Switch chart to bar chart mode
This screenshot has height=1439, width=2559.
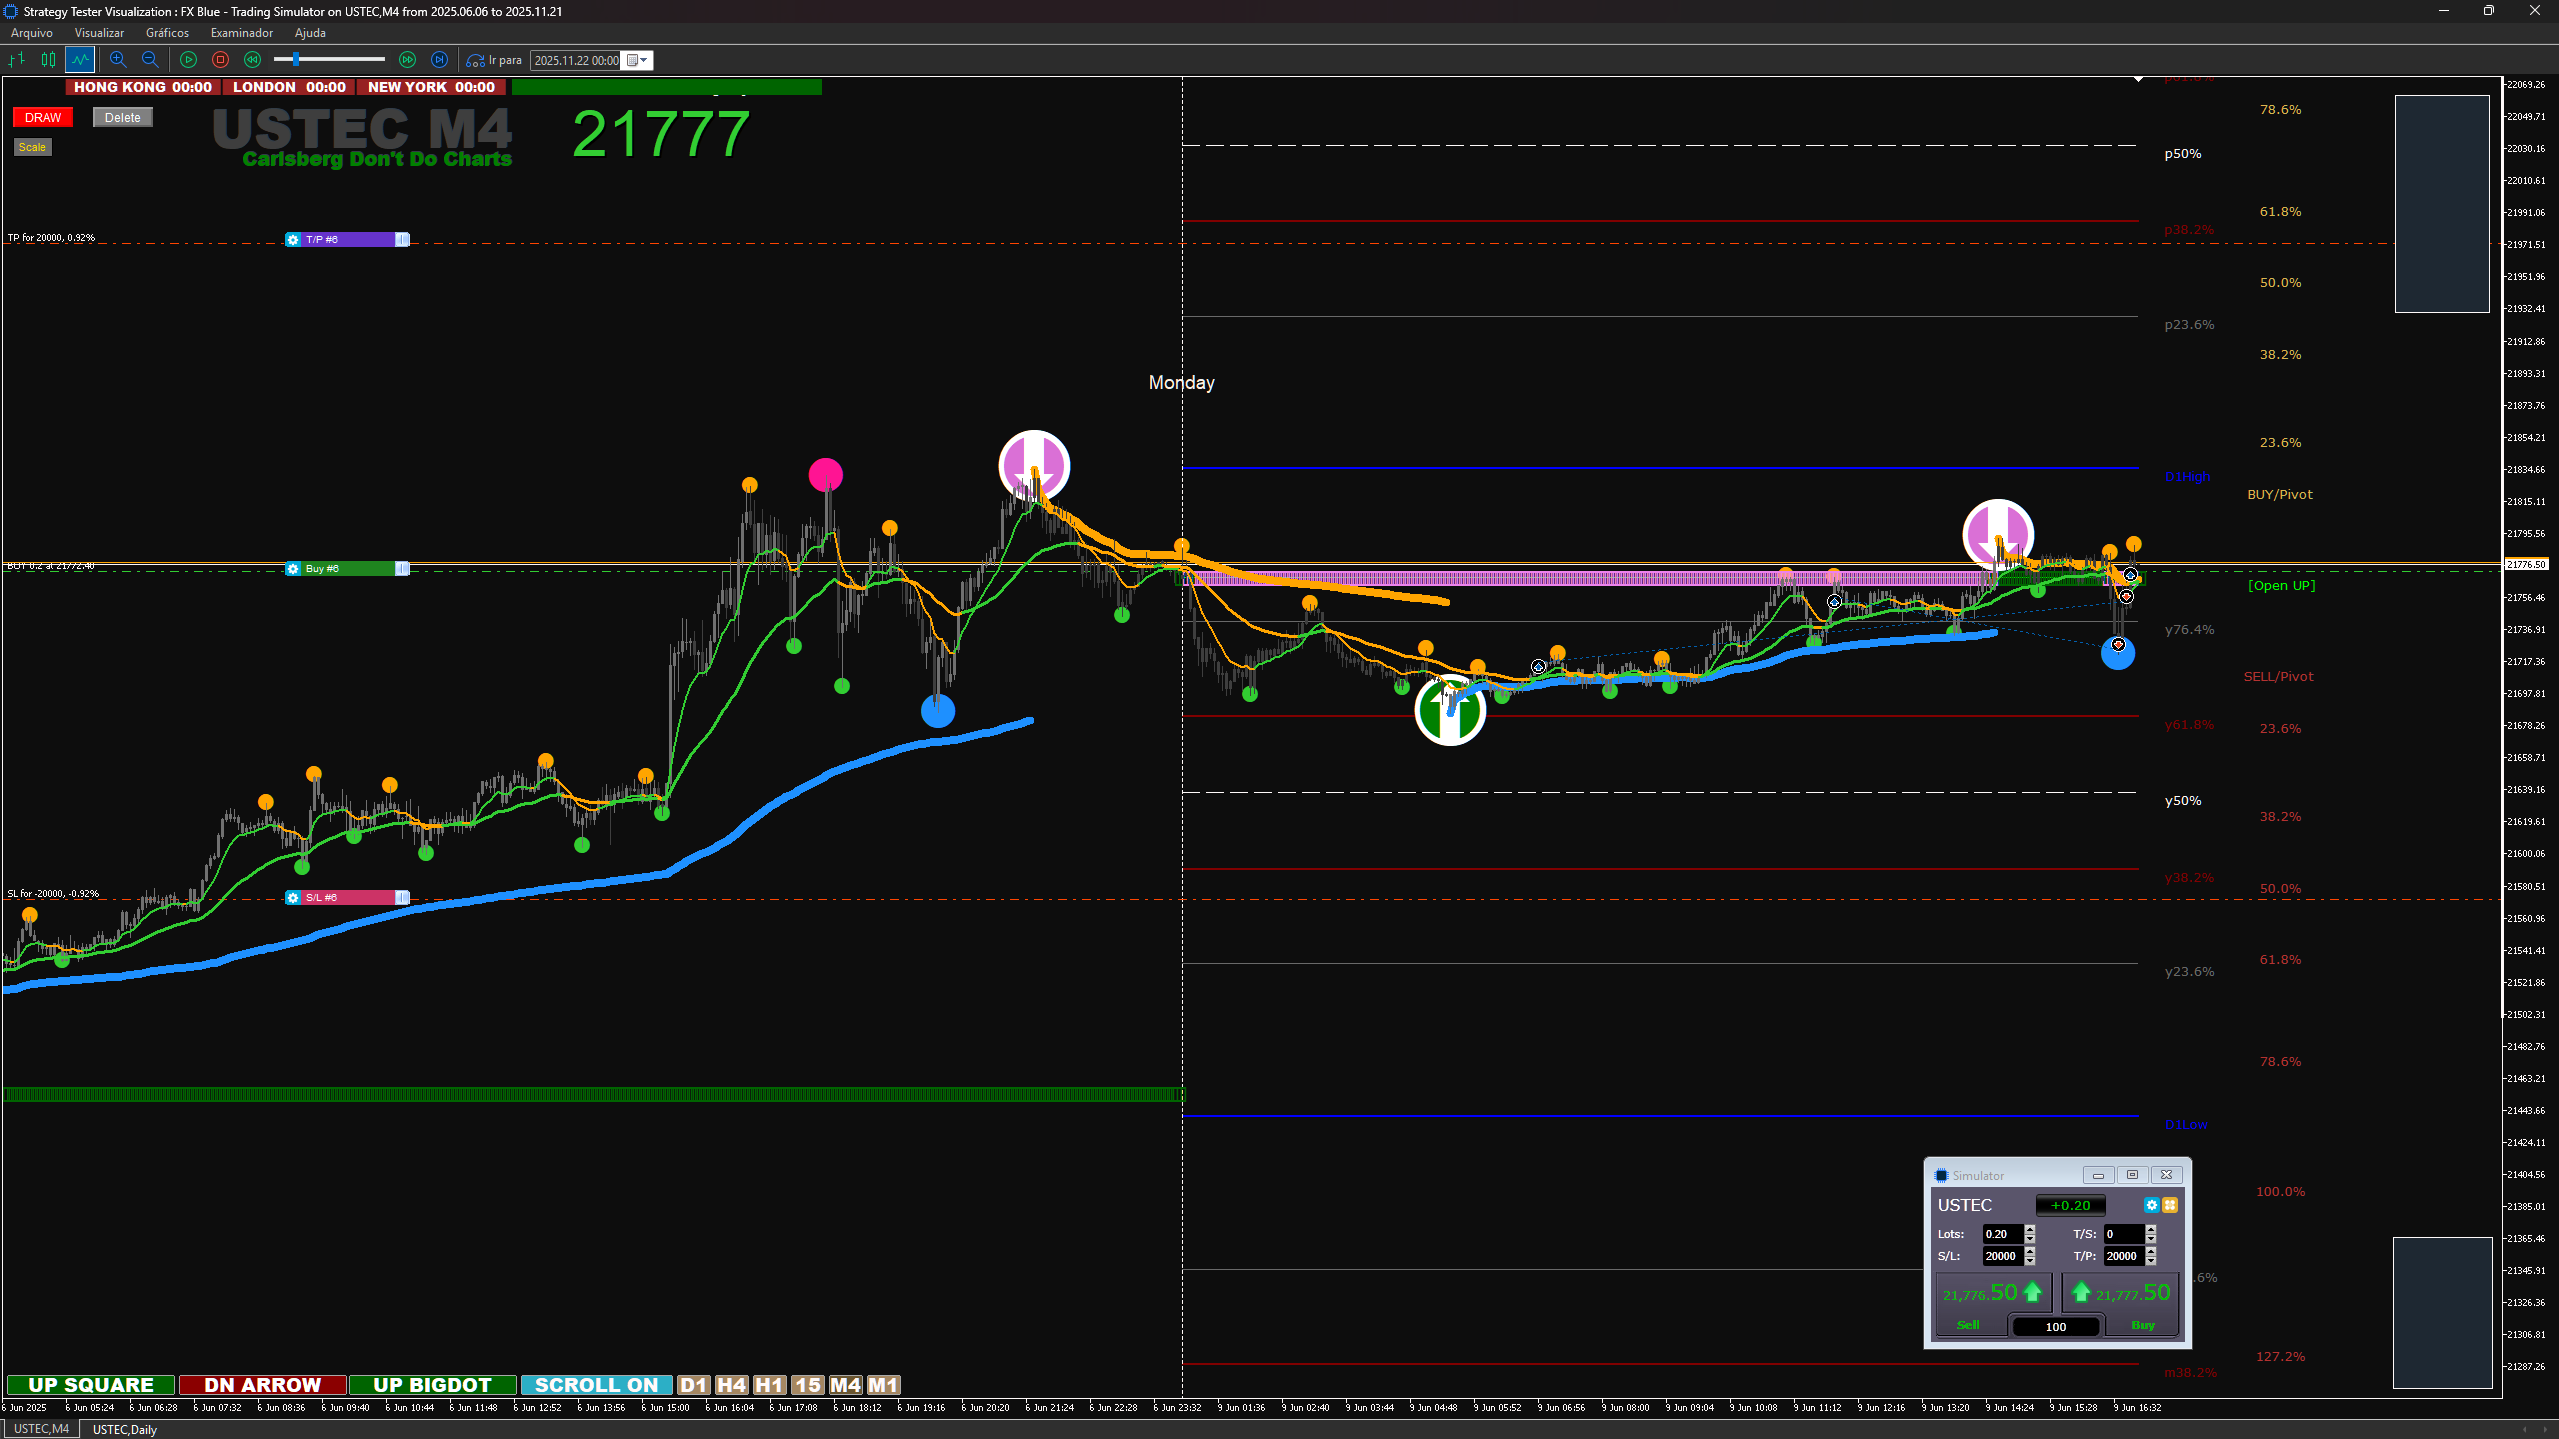pos(17,60)
